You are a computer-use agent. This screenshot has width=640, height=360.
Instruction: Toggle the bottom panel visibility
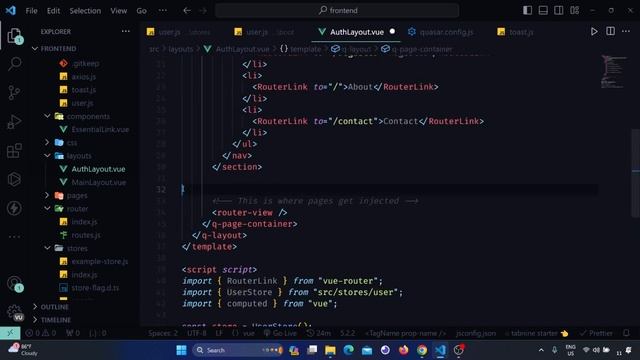tap(543, 10)
